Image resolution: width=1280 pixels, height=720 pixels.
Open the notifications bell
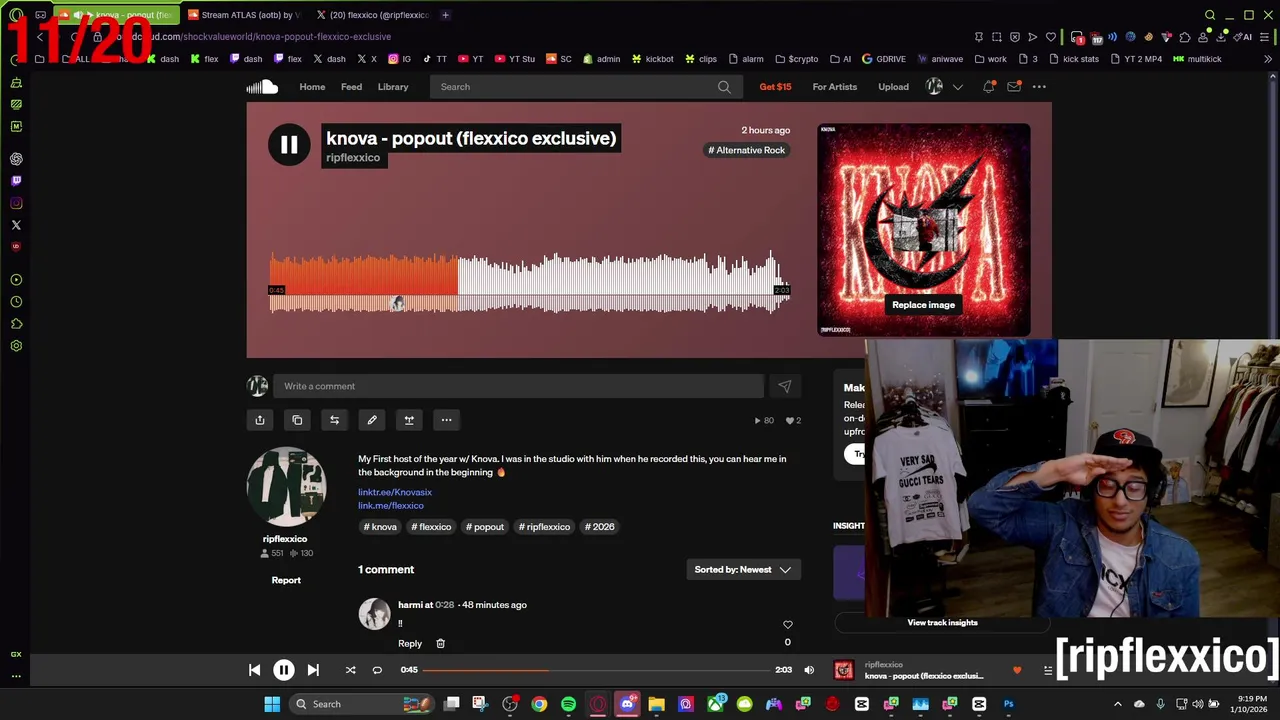(x=988, y=87)
